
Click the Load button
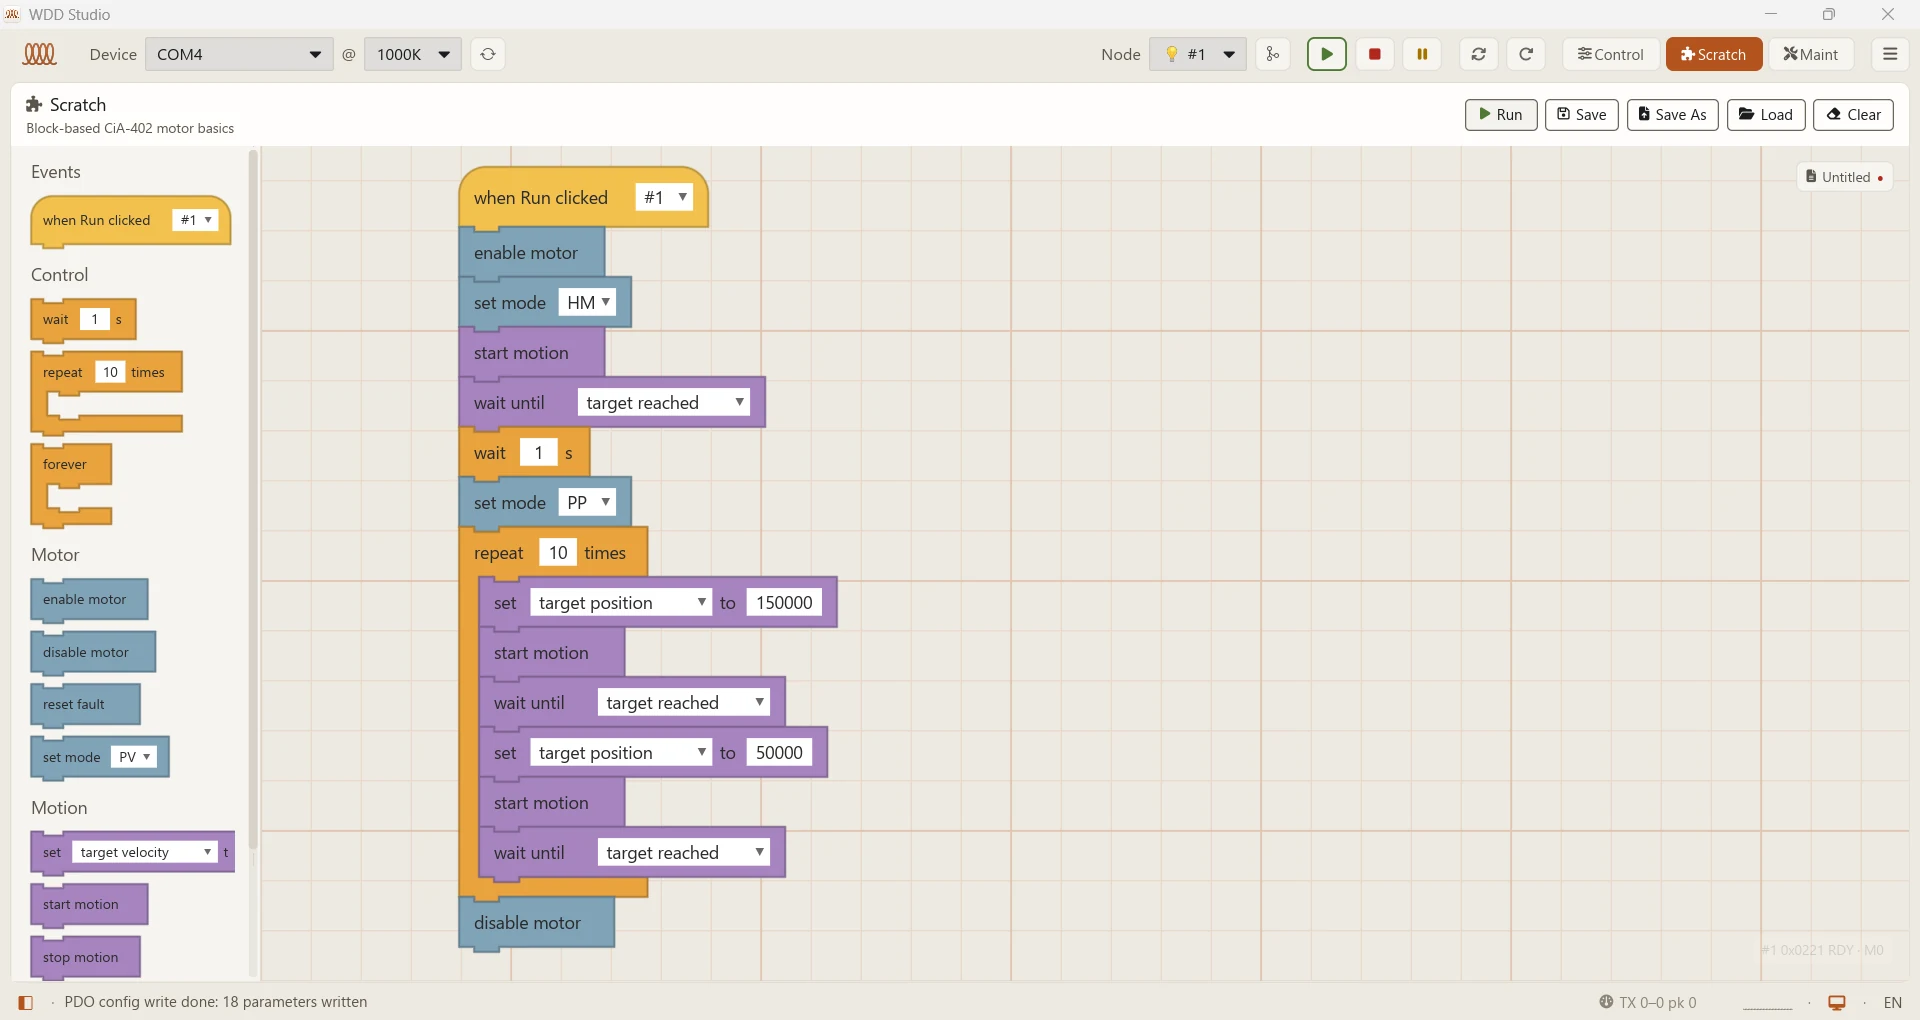tap(1766, 115)
